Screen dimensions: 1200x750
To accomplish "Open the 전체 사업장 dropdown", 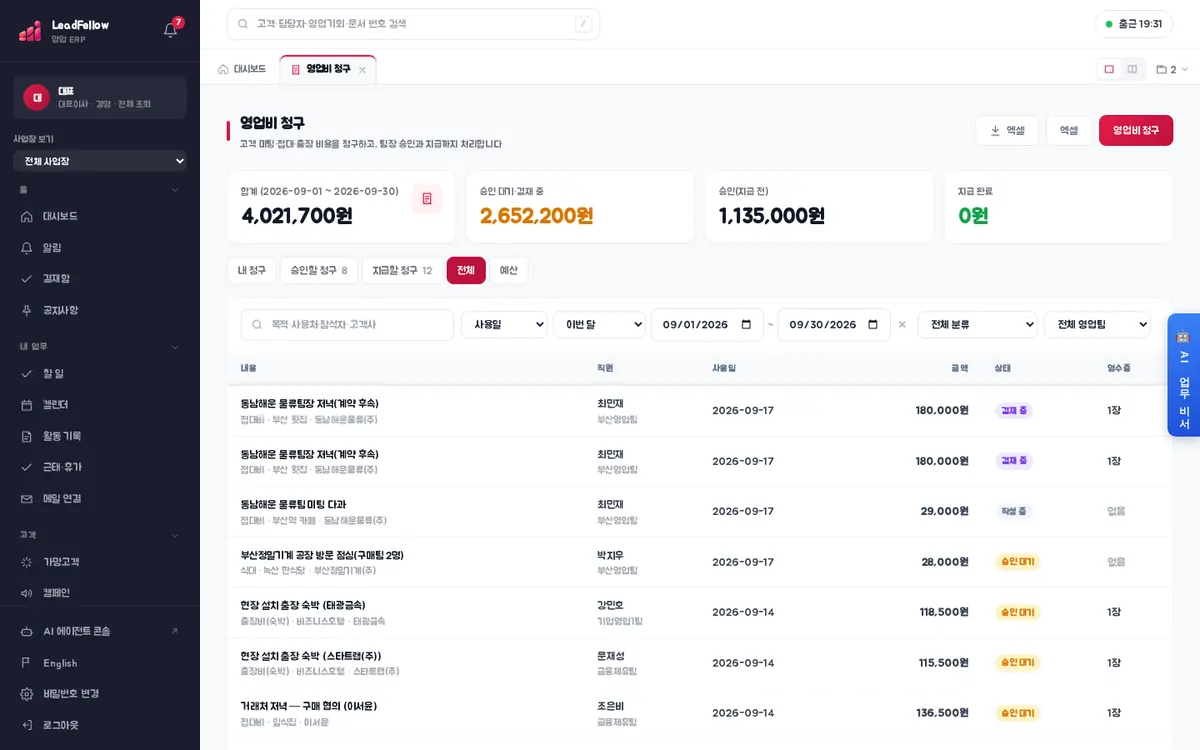I will (100, 161).
